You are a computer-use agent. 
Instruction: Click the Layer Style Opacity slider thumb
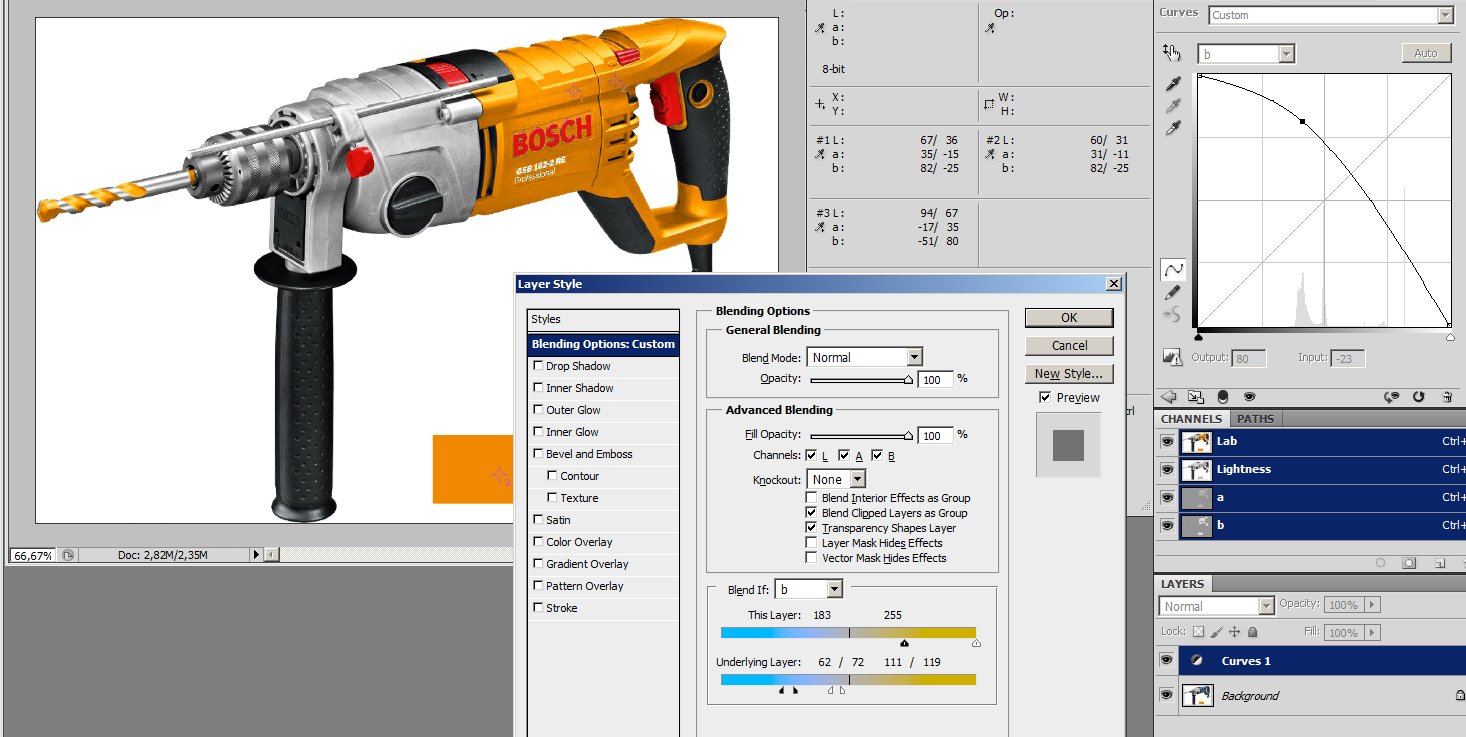point(909,380)
